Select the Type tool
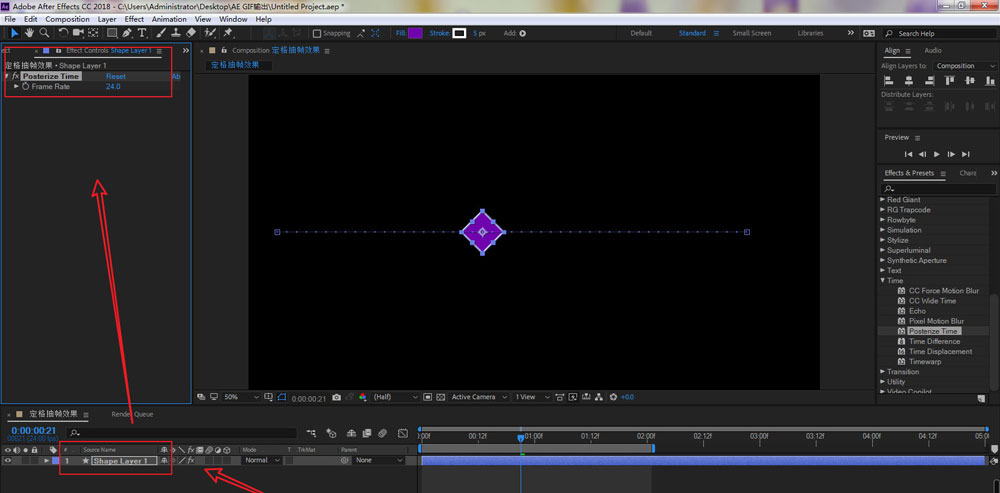 pos(142,33)
